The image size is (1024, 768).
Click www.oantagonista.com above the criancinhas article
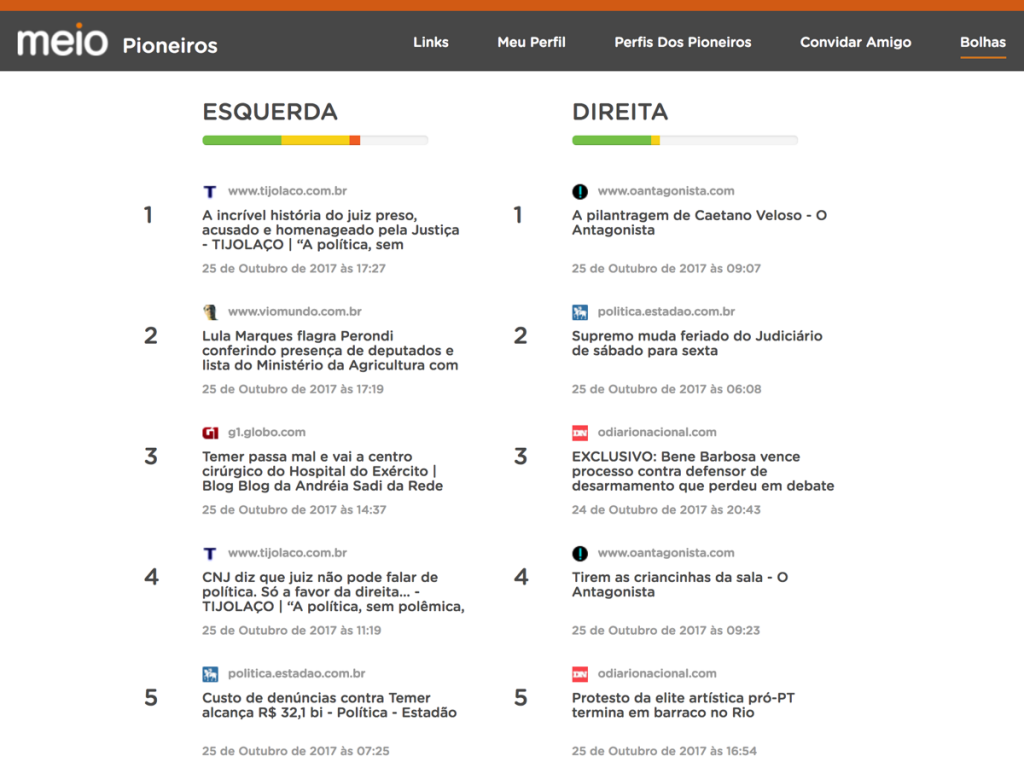point(666,553)
